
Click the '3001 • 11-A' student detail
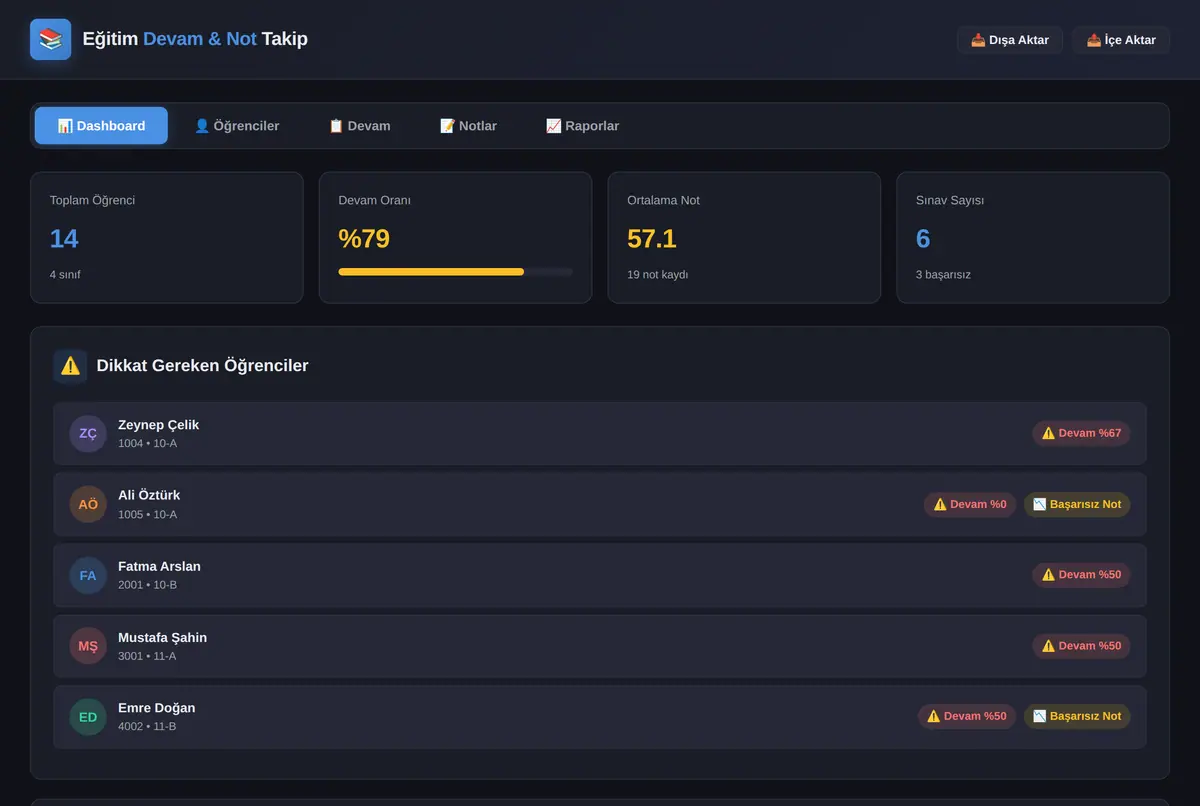[x=147, y=657]
